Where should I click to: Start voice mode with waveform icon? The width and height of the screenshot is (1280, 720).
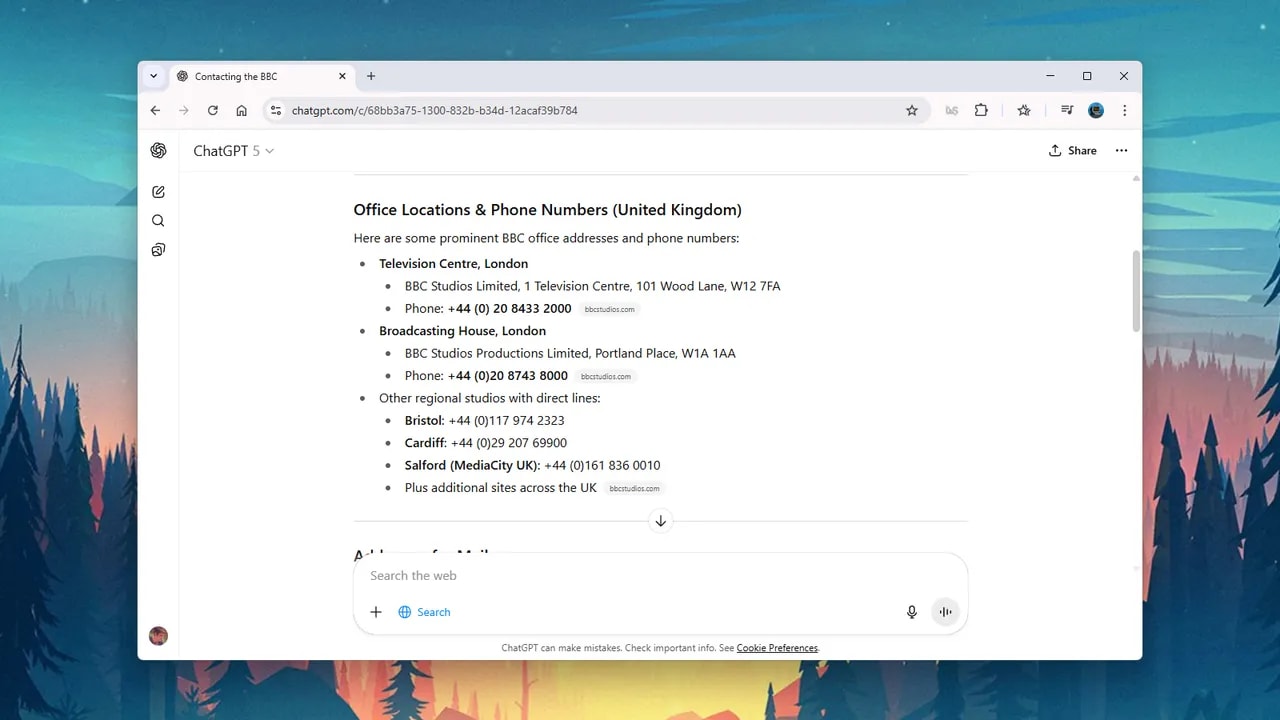(945, 612)
